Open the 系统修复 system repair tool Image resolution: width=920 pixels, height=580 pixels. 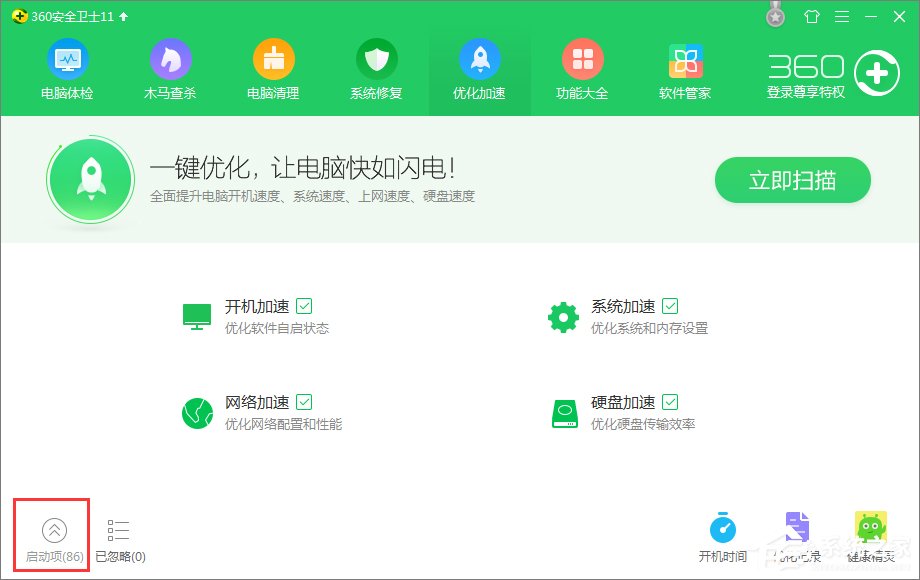[376, 68]
